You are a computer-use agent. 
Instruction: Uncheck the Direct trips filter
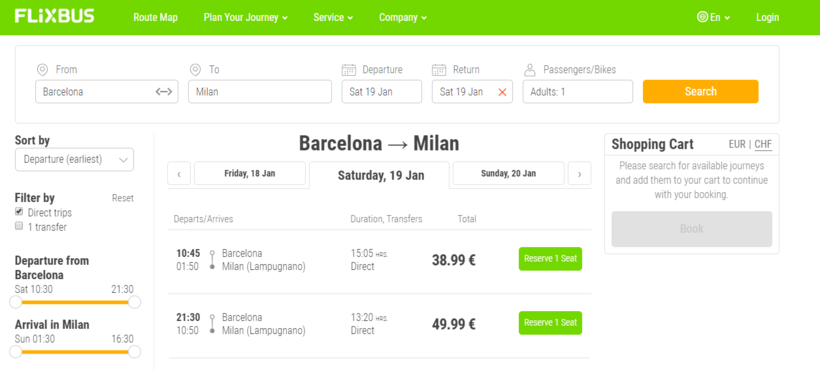click(19, 212)
